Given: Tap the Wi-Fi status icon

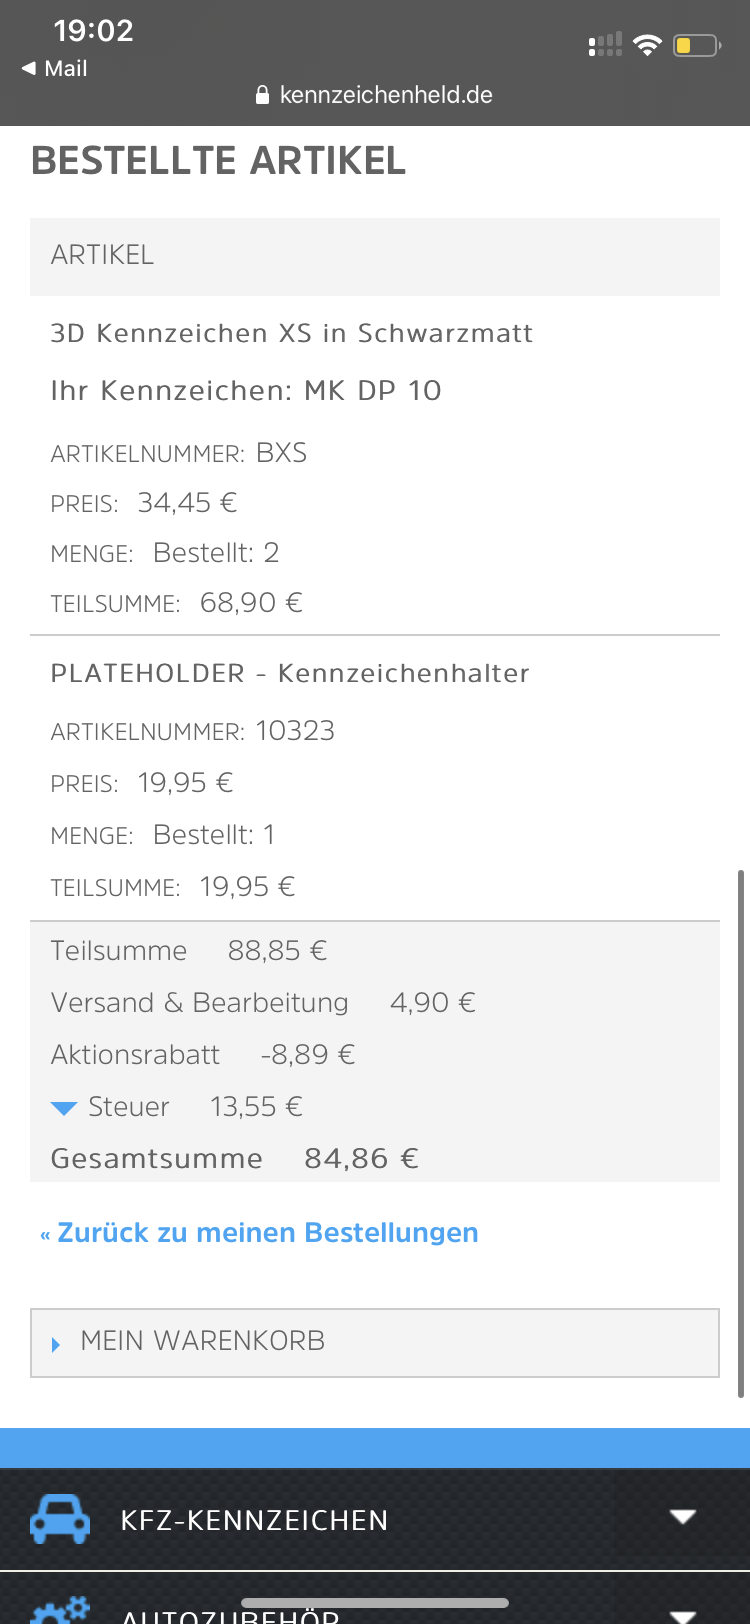Looking at the screenshot, I should click(x=648, y=45).
